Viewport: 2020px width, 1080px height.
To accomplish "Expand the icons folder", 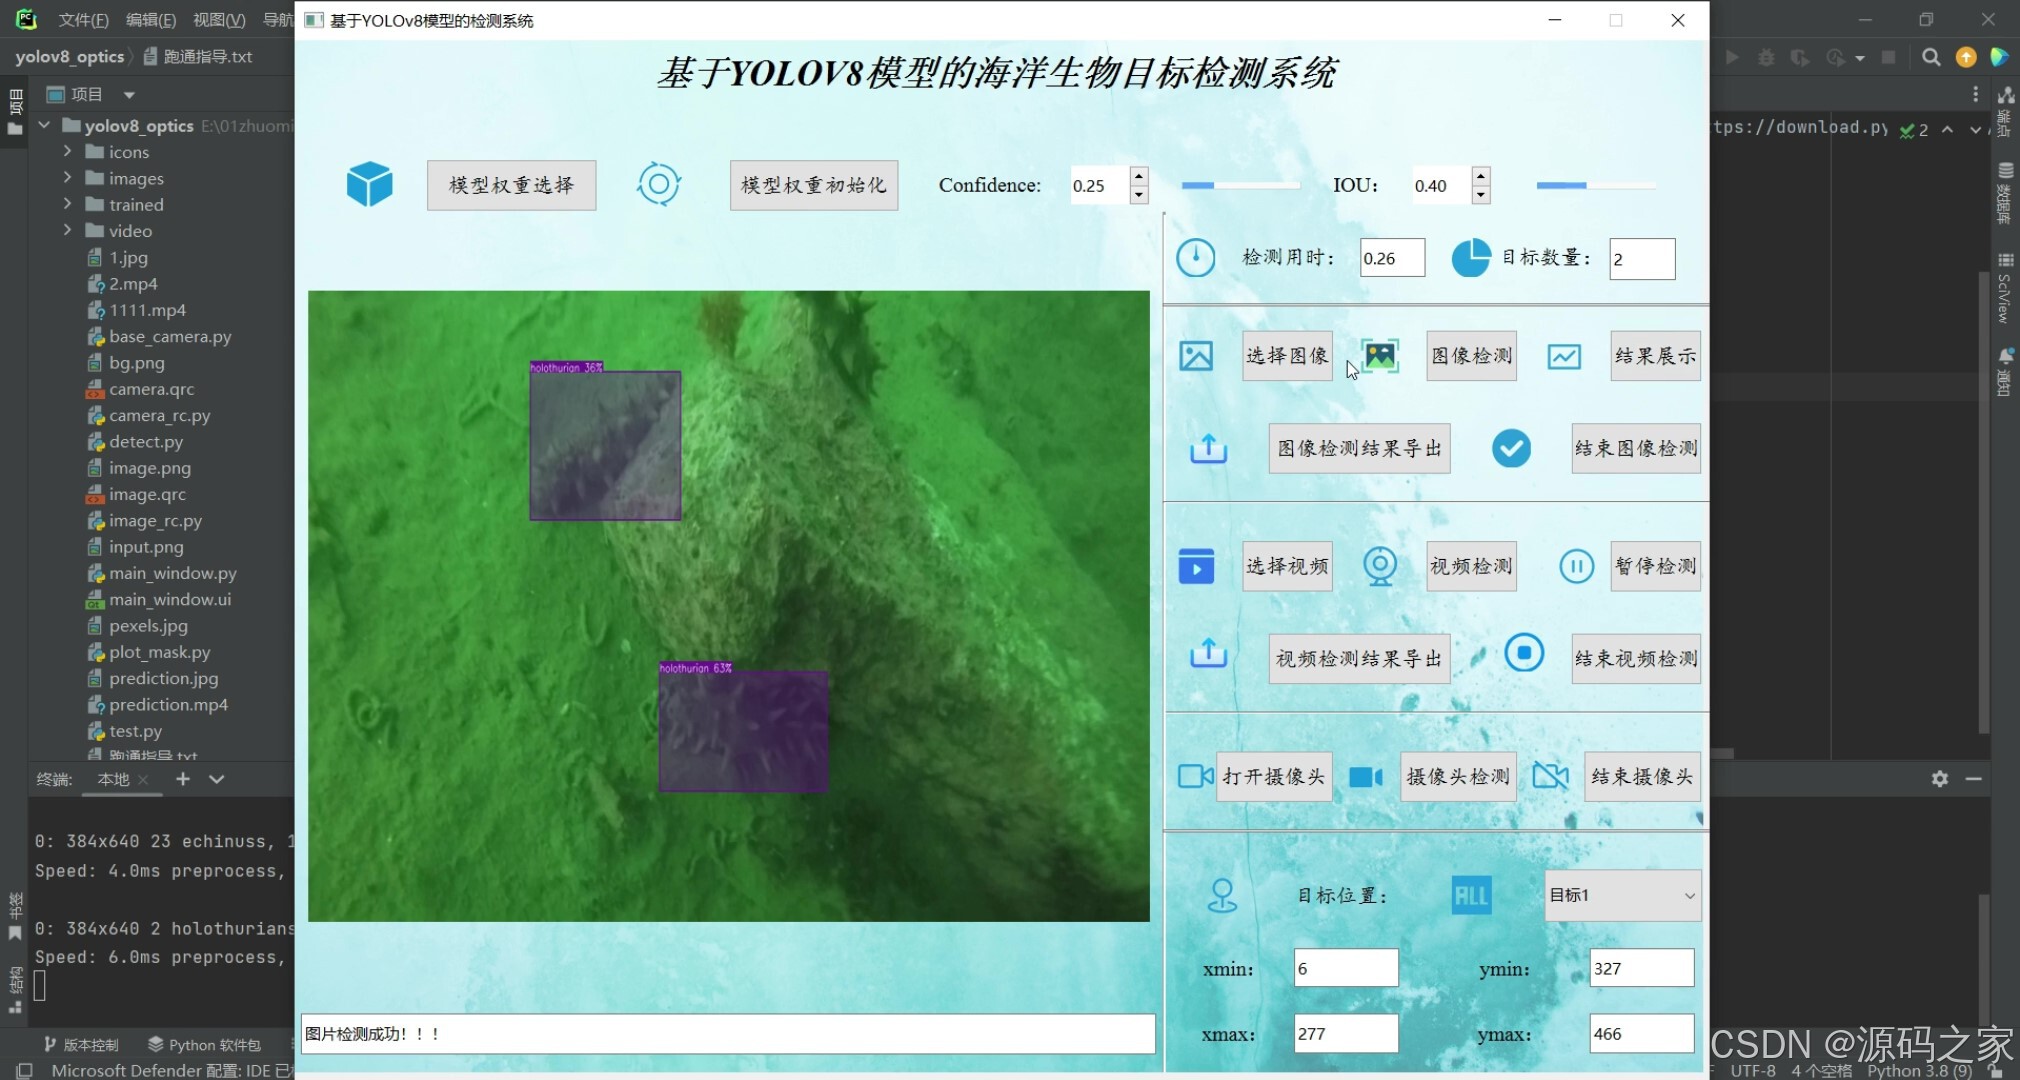I will 67,151.
